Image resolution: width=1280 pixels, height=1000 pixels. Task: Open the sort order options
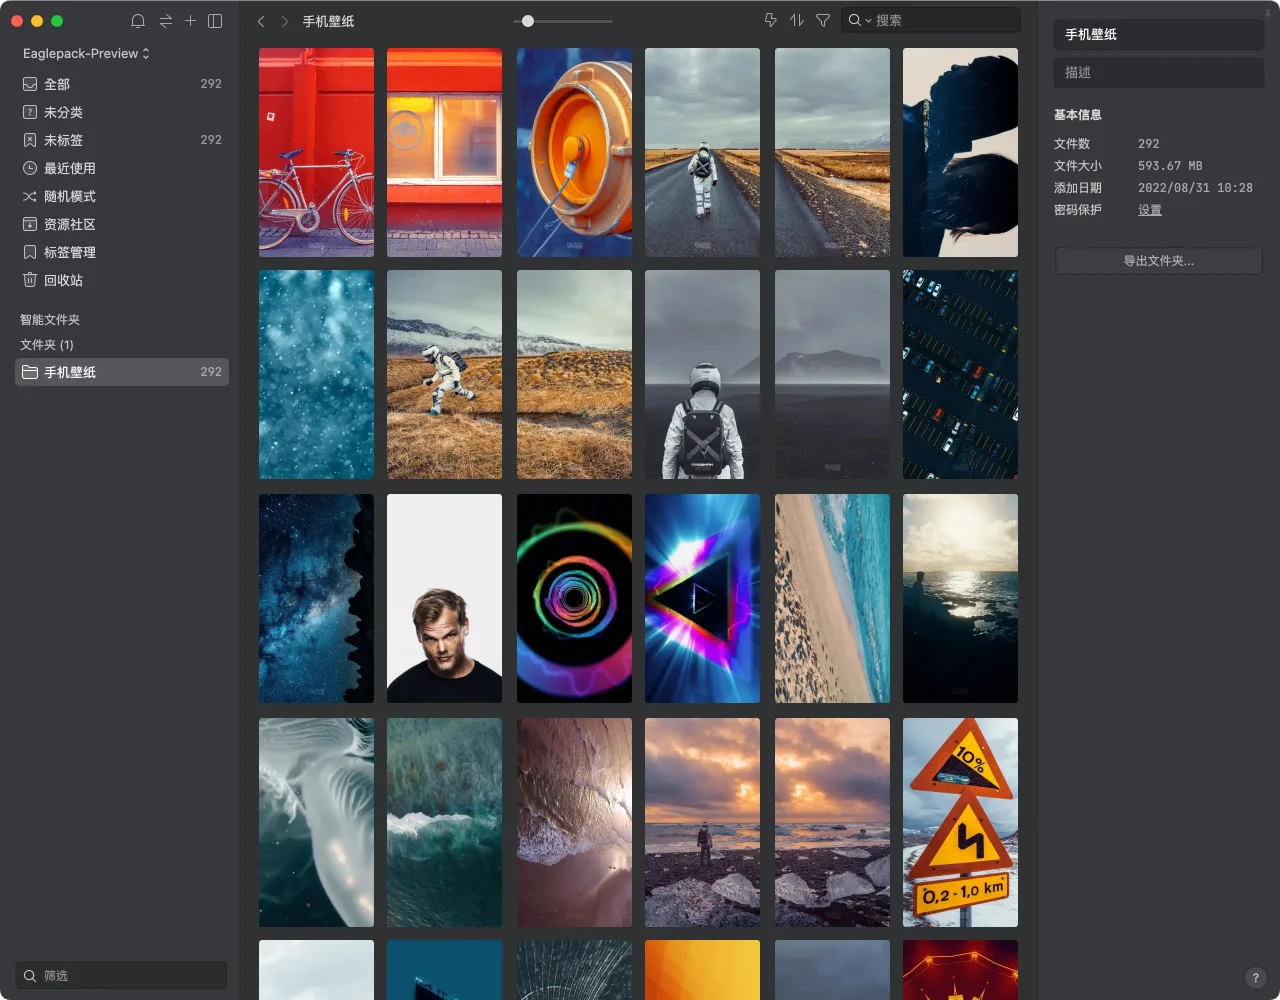(797, 20)
